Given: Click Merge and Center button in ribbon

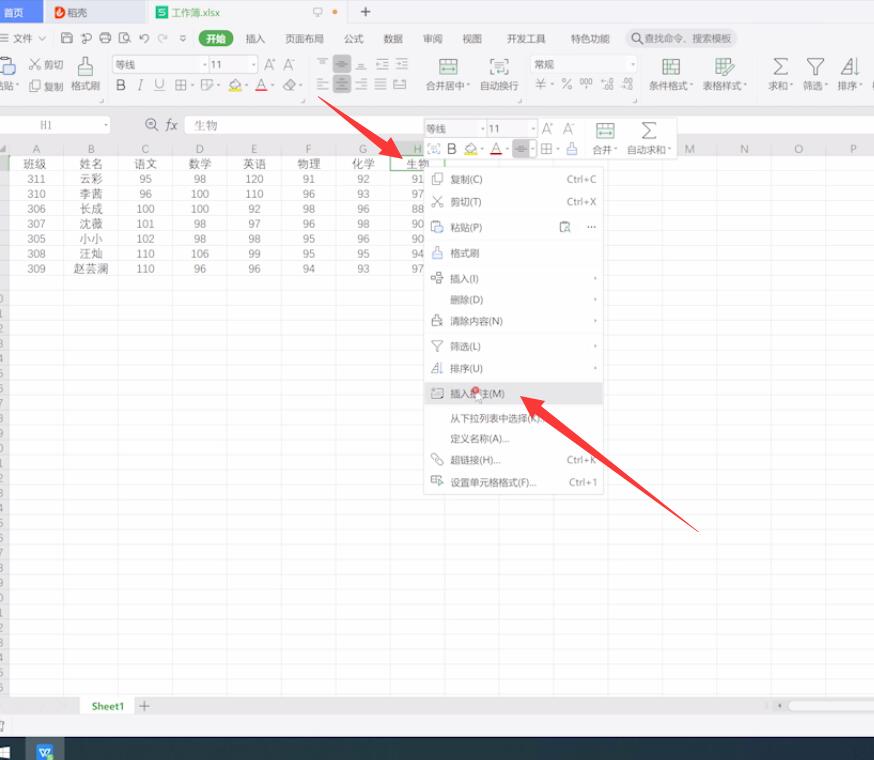Looking at the screenshot, I should pos(448,74).
